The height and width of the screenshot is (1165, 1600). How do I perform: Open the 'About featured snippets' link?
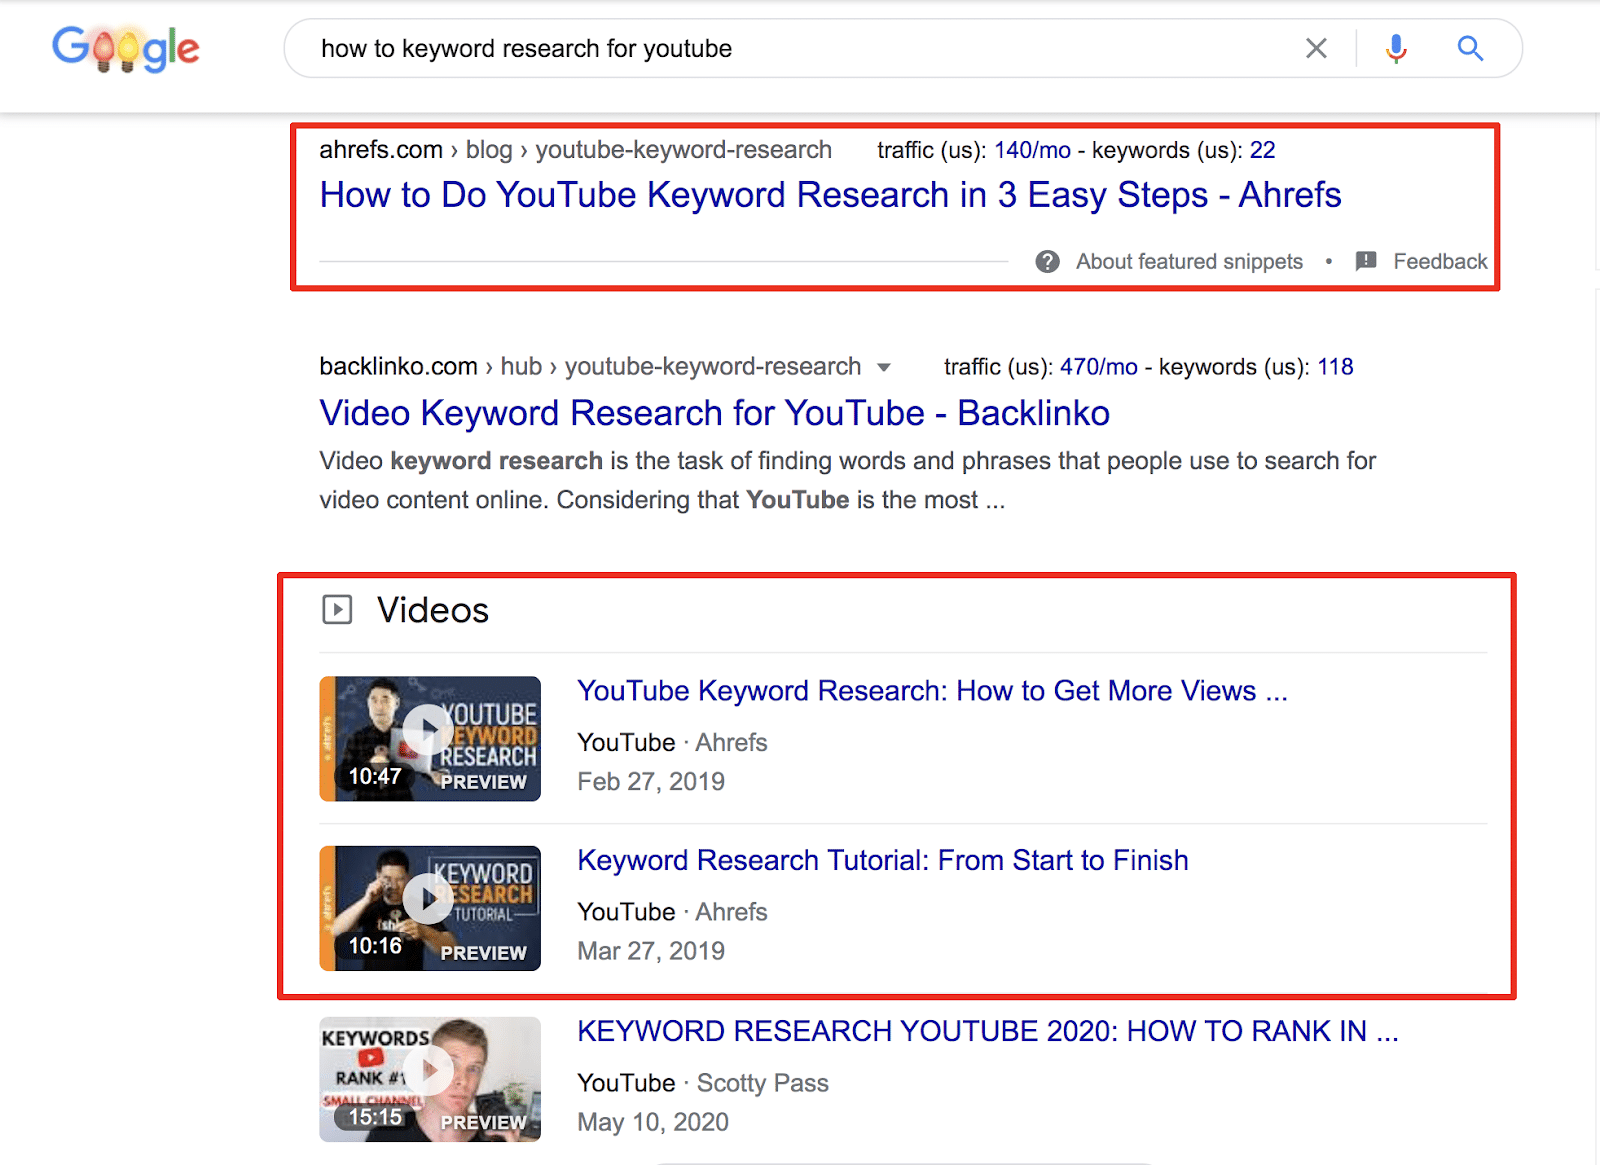[1189, 262]
